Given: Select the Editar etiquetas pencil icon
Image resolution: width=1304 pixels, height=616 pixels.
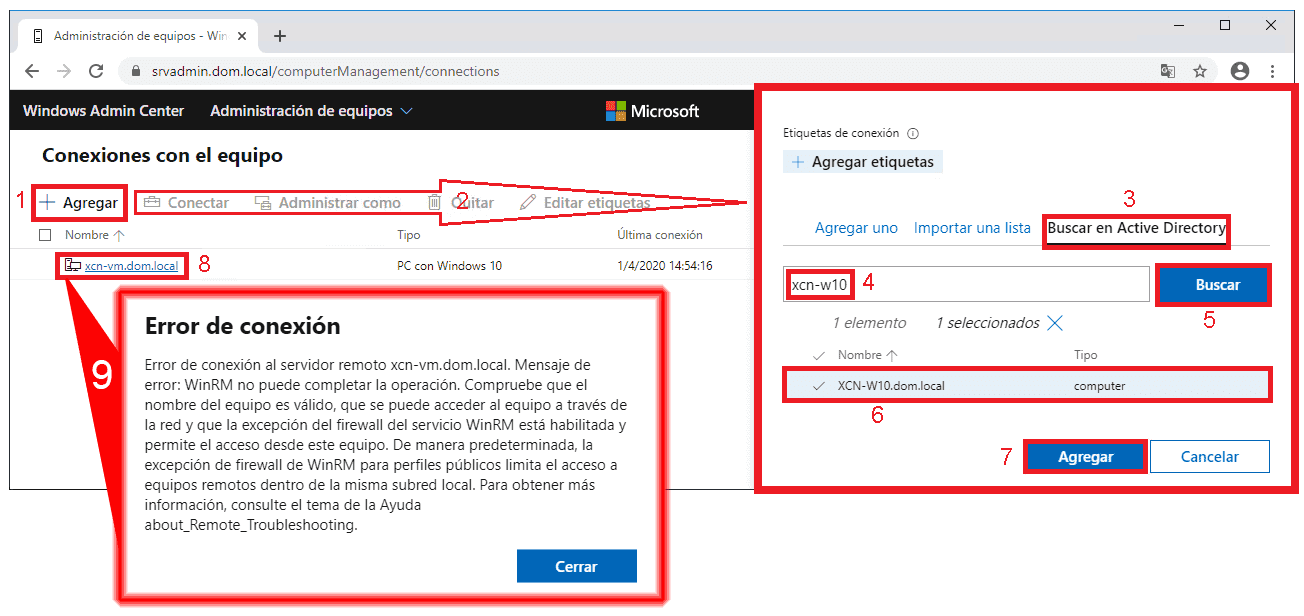Looking at the screenshot, I should 527,201.
